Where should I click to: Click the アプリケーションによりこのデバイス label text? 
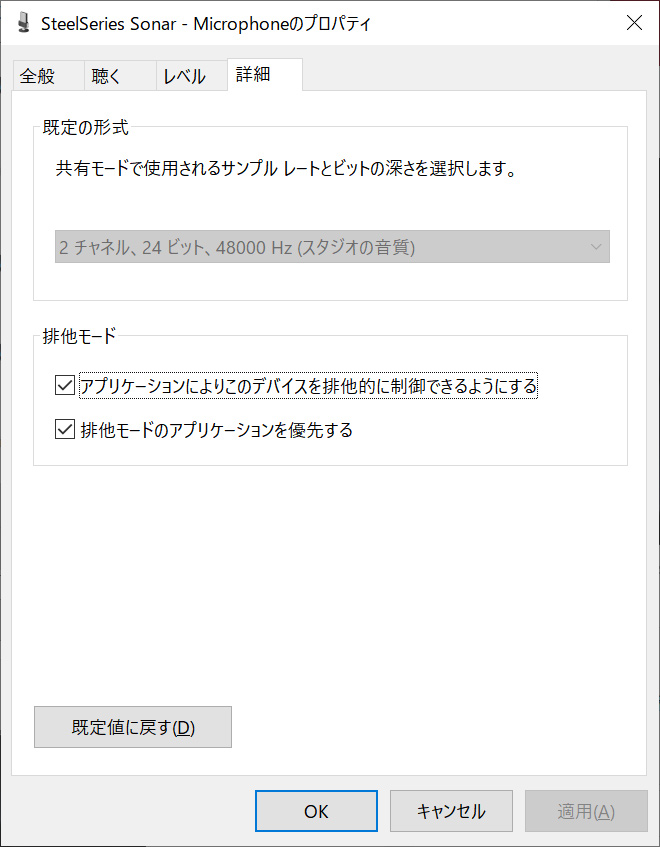click(x=309, y=385)
